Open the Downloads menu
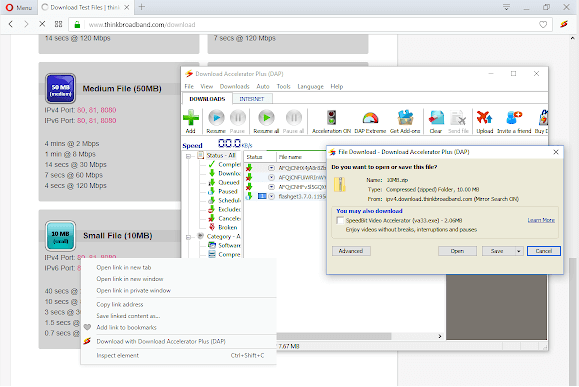 click(234, 86)
